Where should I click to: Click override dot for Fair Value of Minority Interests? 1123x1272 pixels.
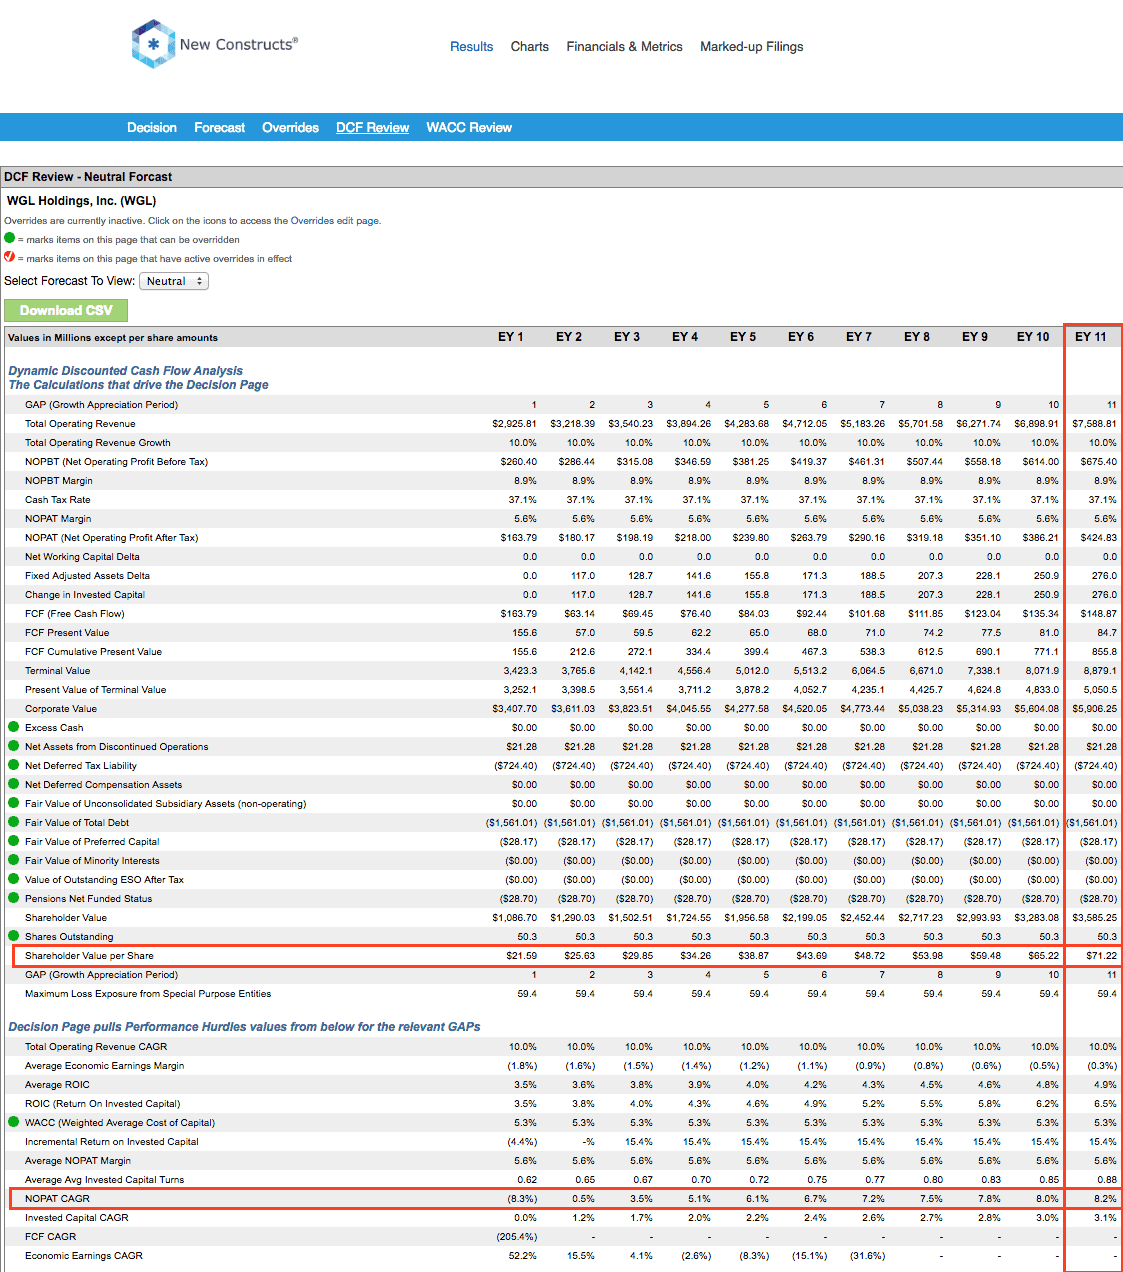(x=14, y=860)
